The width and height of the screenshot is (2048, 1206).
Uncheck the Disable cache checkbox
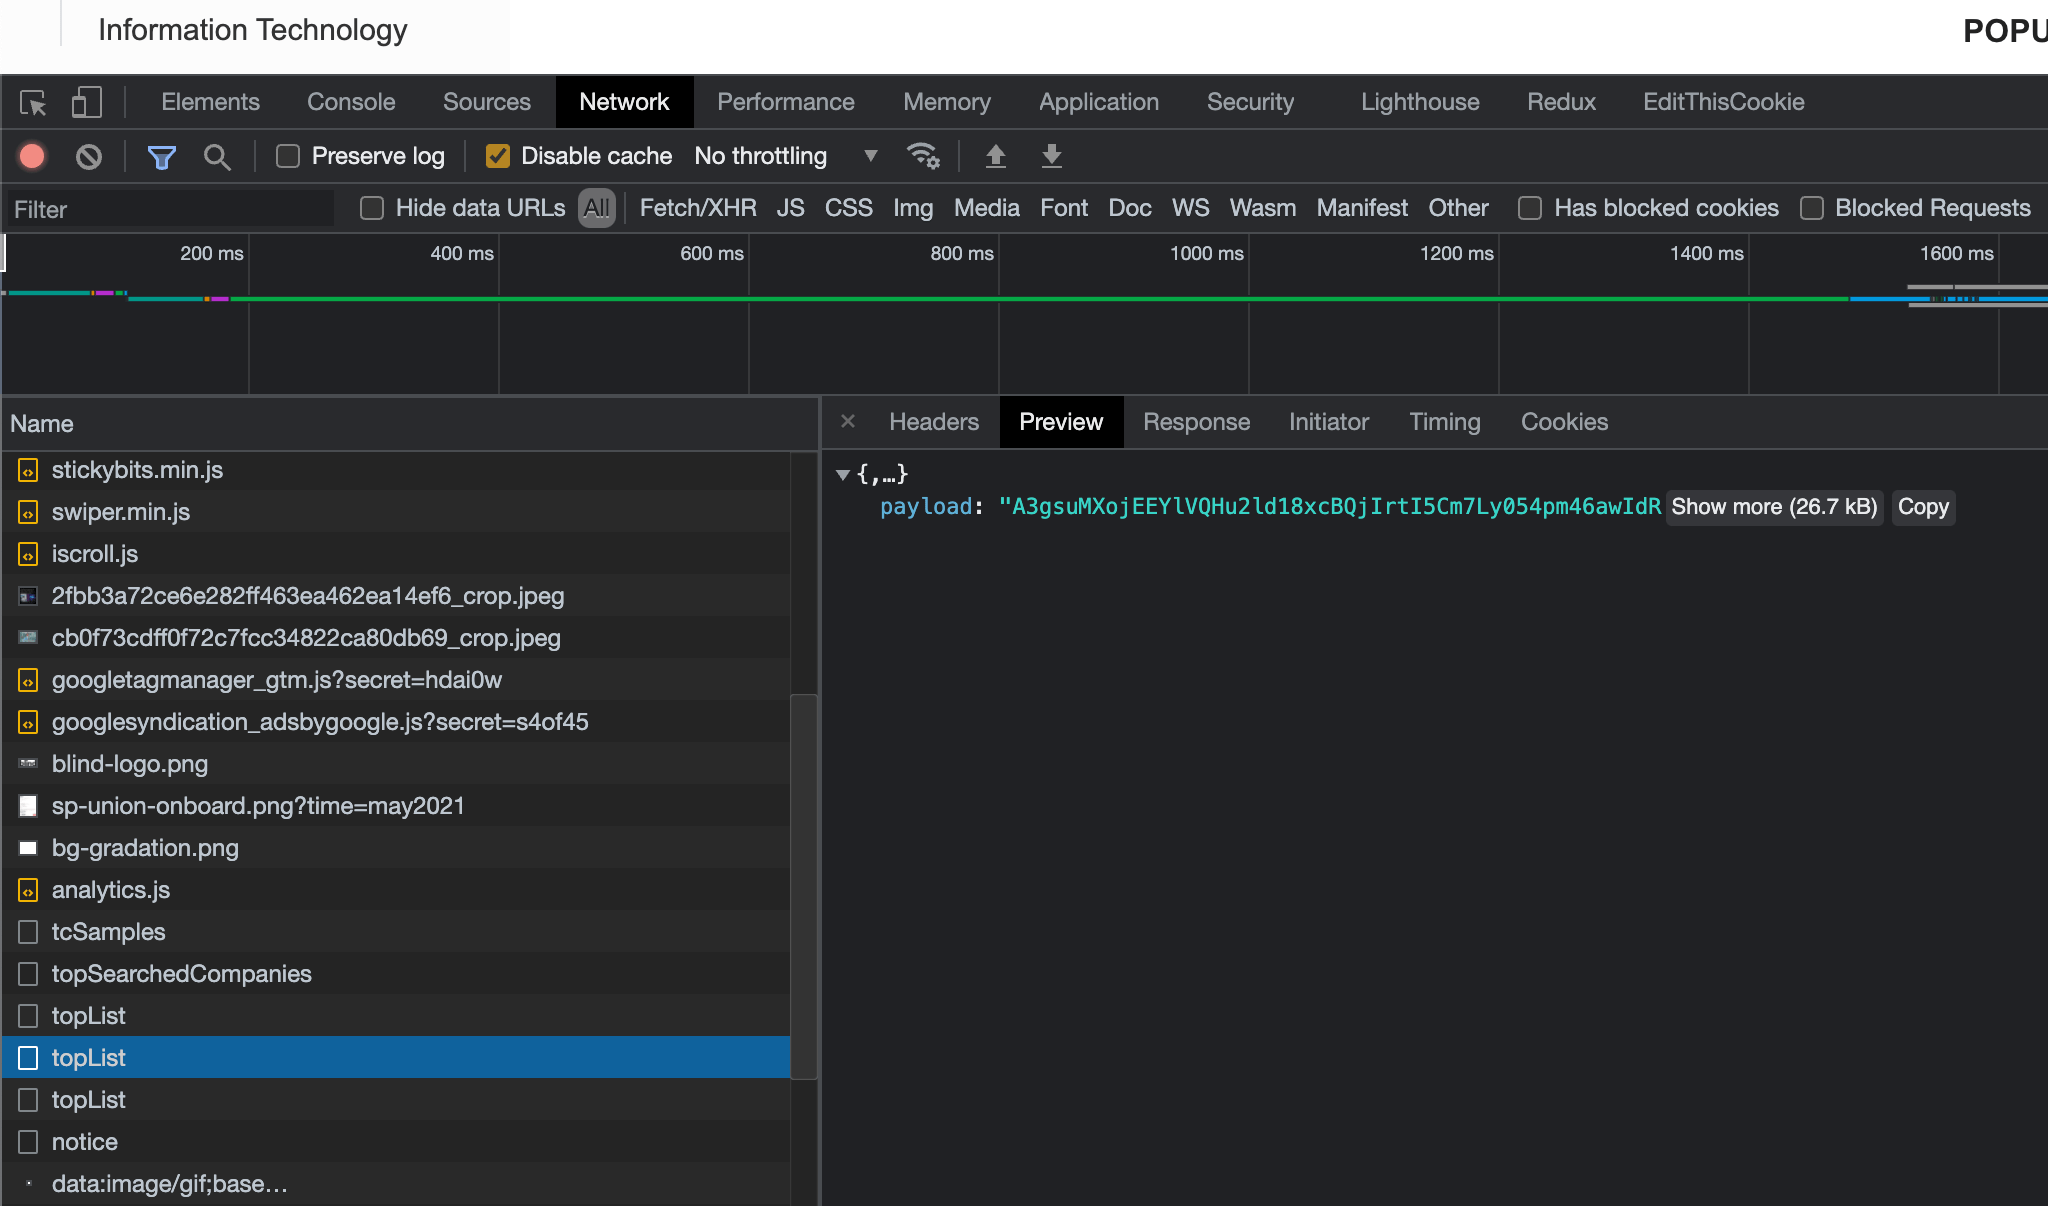coord(498,156)
